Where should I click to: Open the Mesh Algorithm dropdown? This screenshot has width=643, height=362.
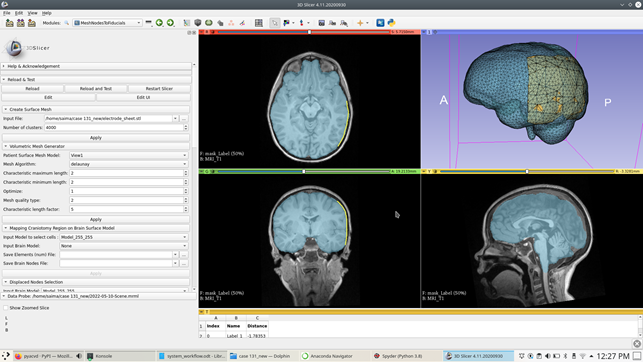coord(128,164)
